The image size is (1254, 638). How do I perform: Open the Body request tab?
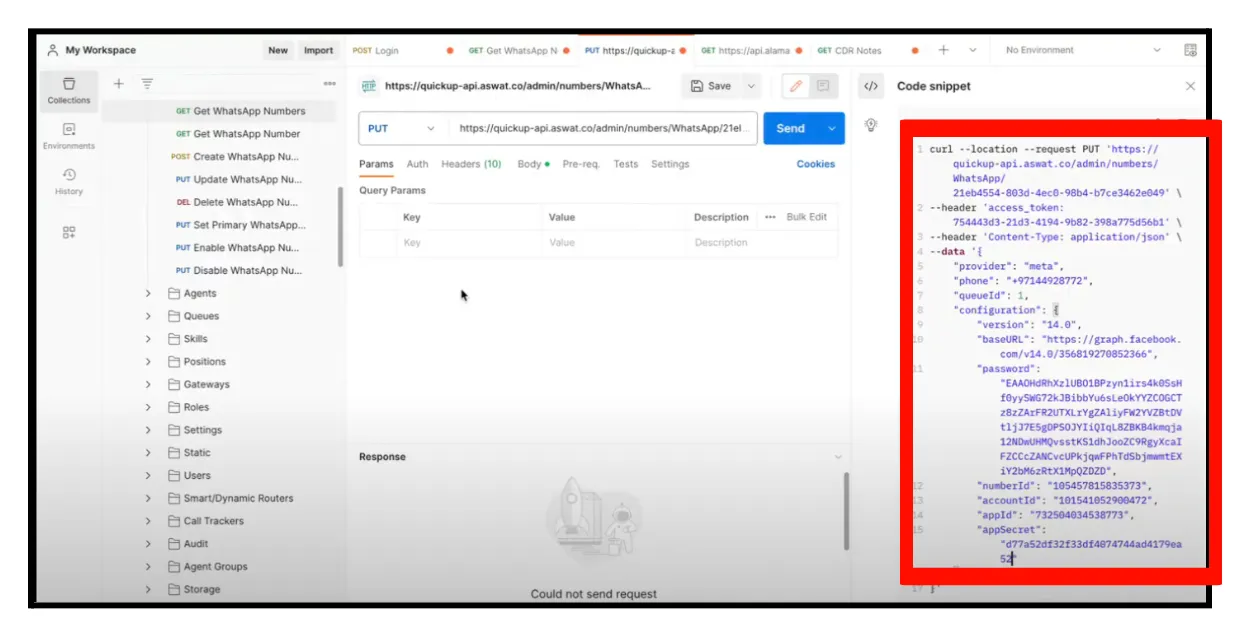pos(533,164)
